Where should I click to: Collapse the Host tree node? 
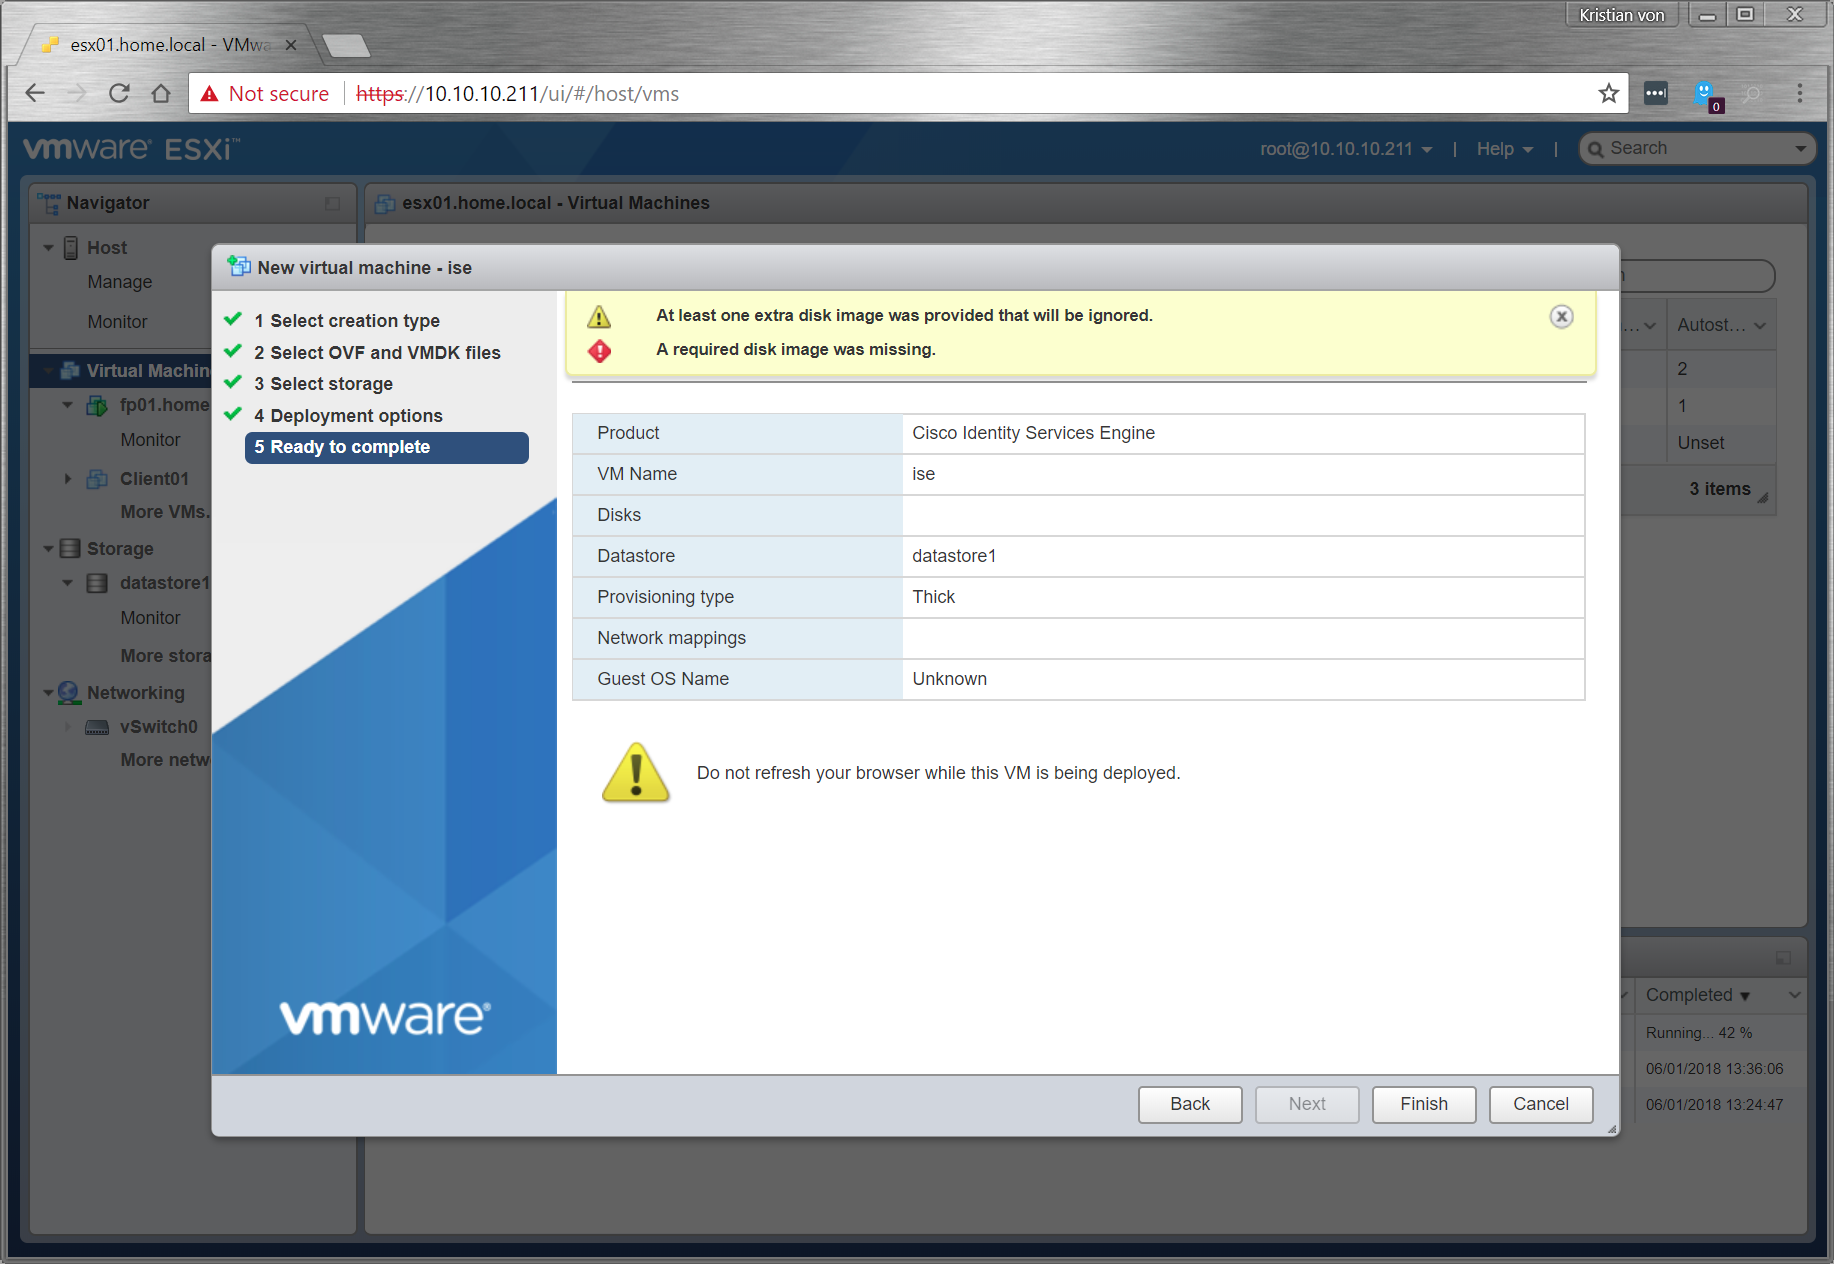[x=48, y=247]
